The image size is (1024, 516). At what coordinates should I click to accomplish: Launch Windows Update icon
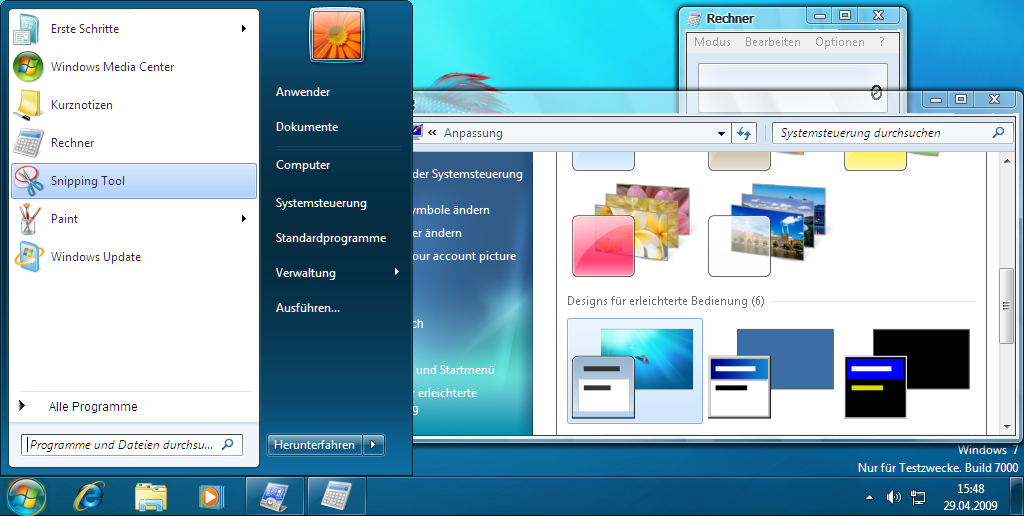click(28, 257)
